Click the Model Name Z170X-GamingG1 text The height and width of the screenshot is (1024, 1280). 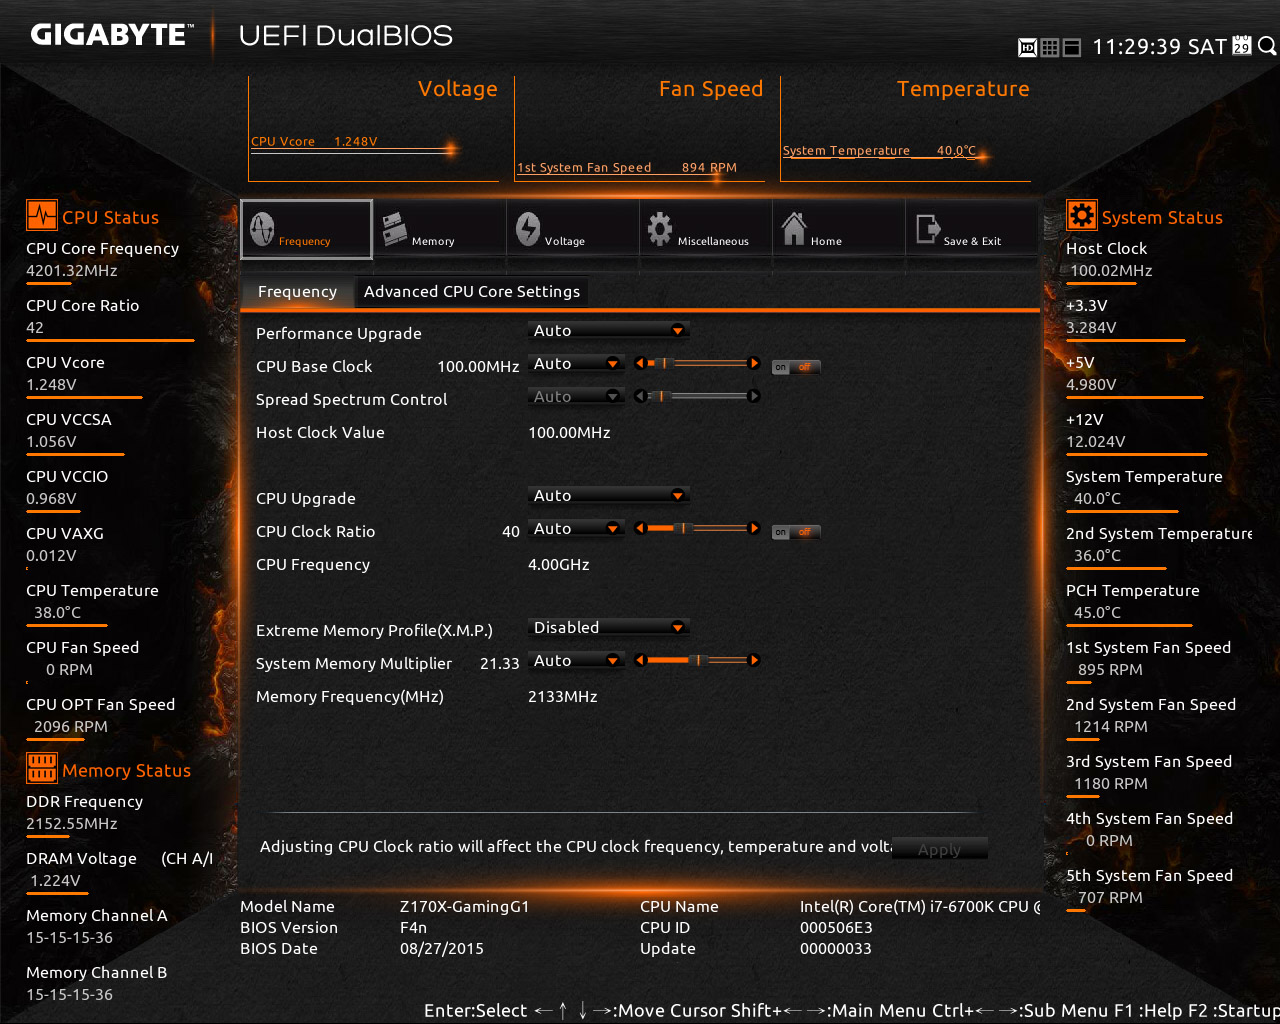(x=464, y=907)
